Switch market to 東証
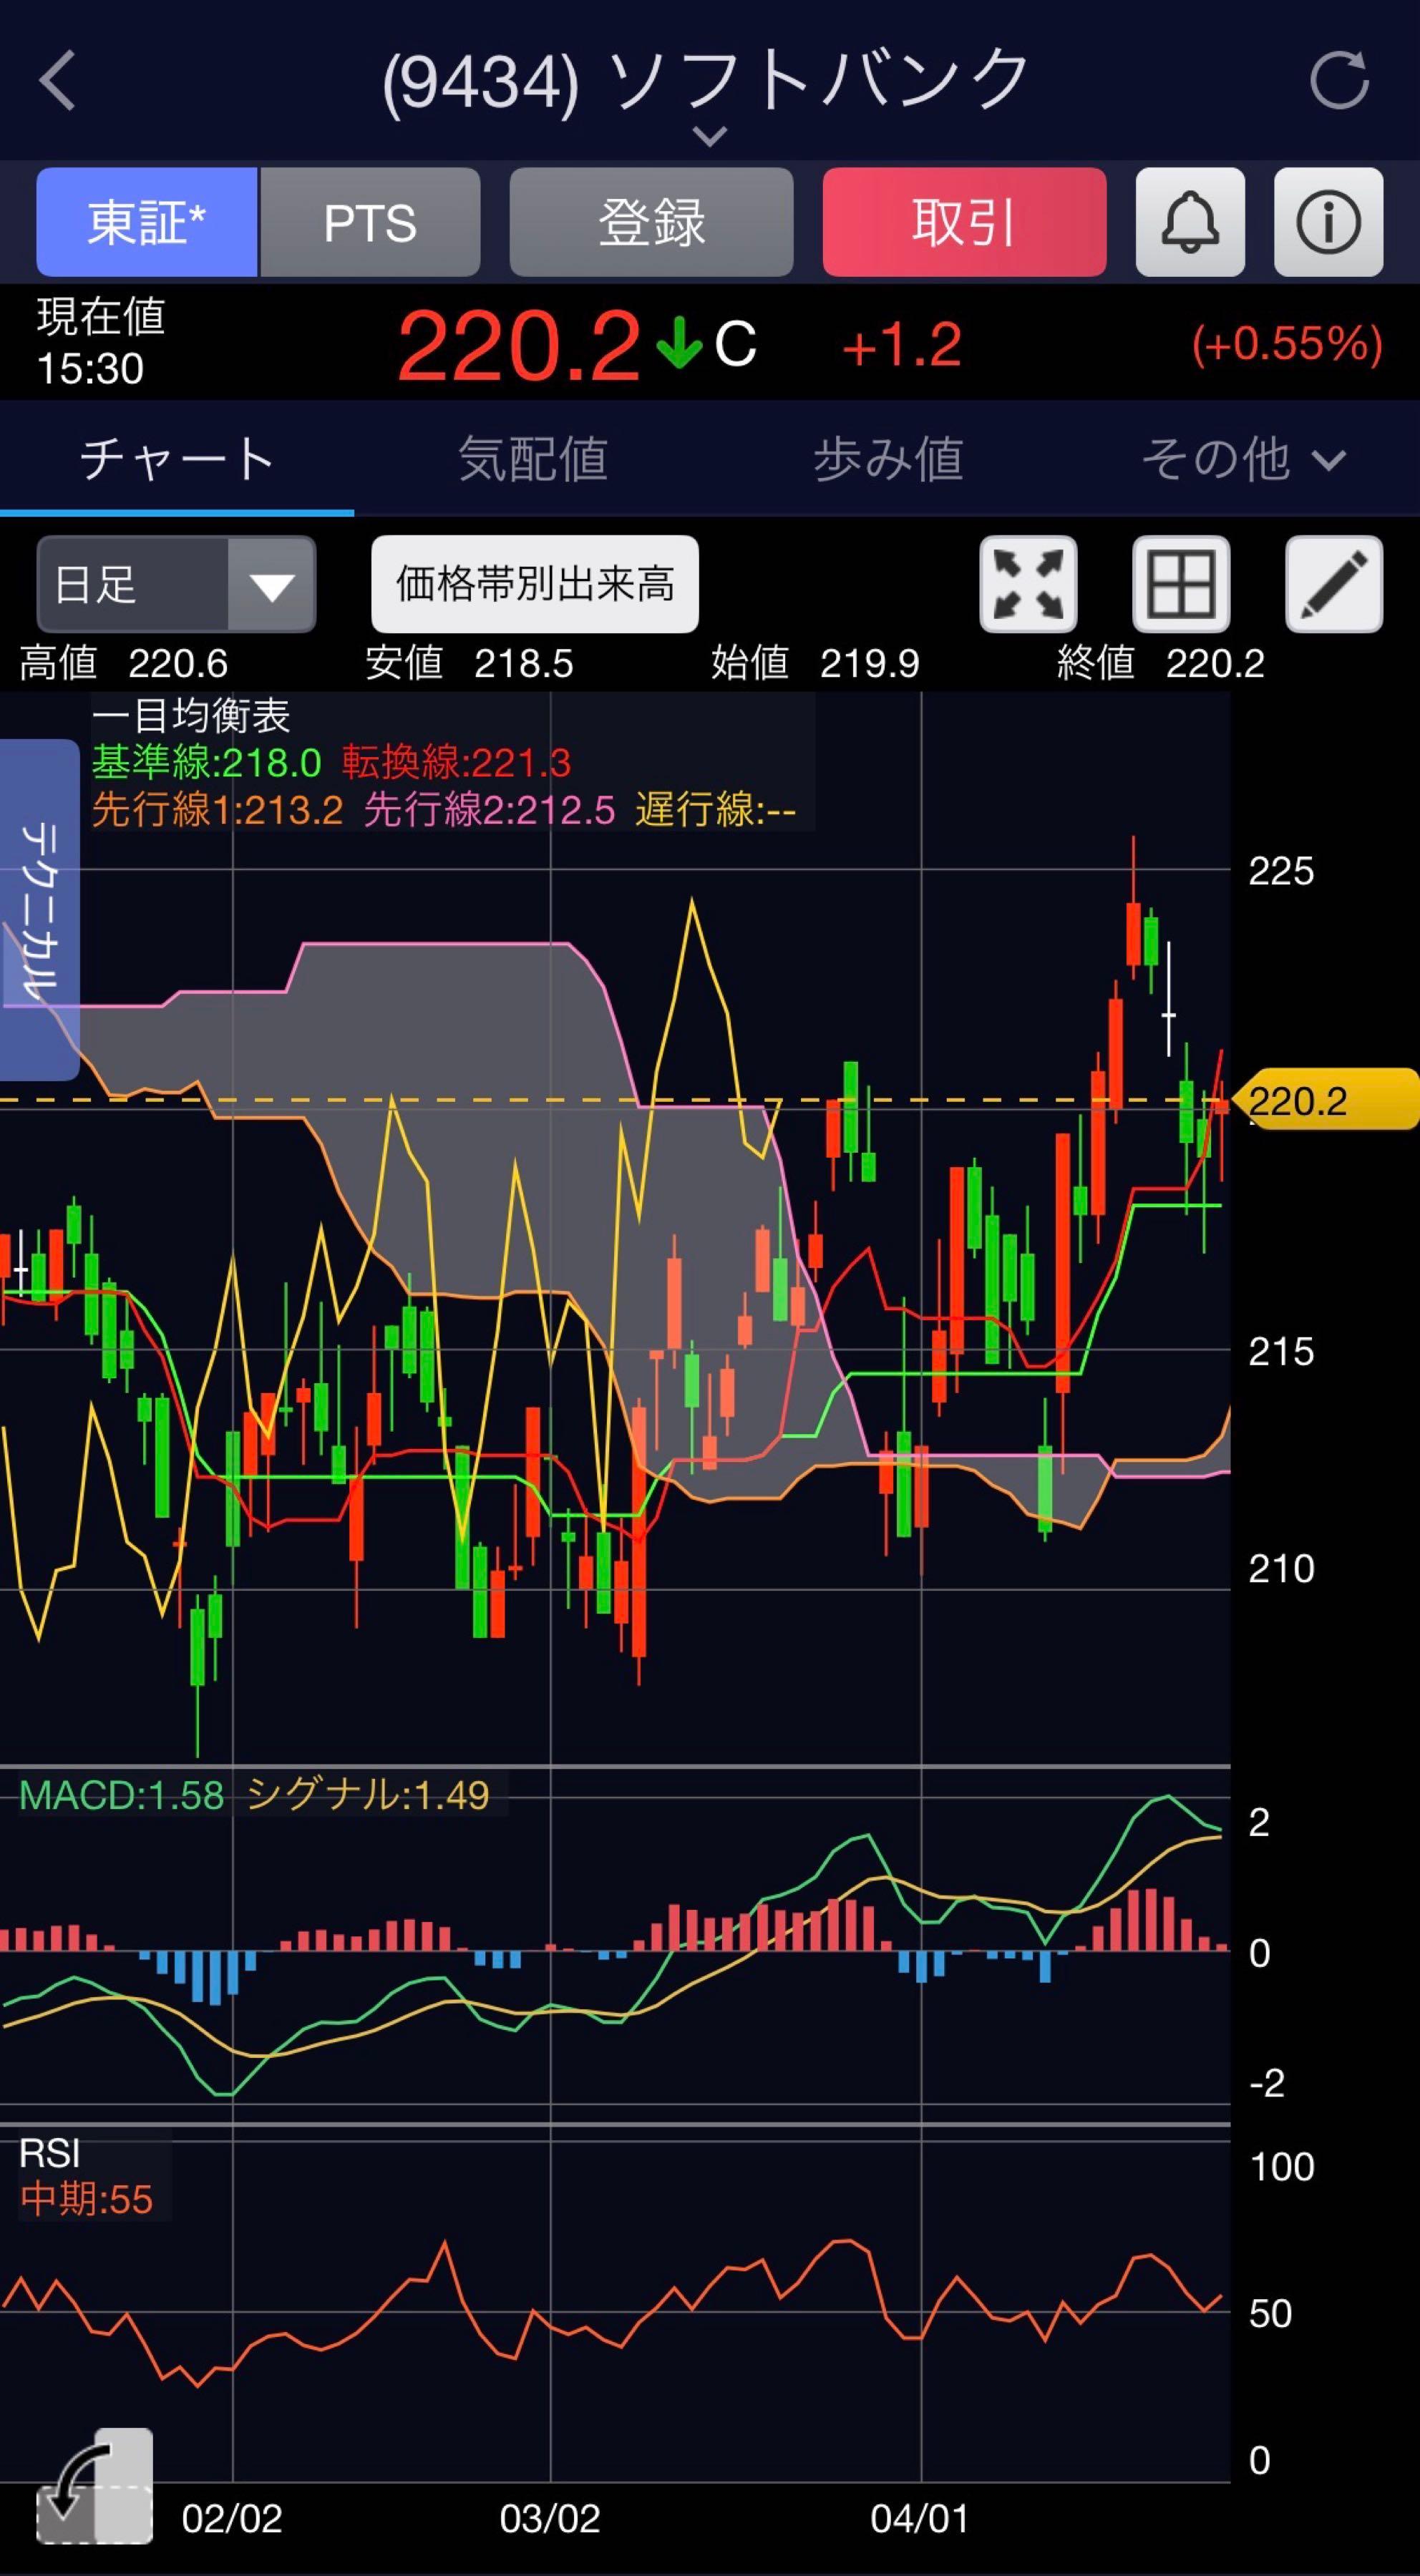1420x2576 pixels. pos(147,222)
